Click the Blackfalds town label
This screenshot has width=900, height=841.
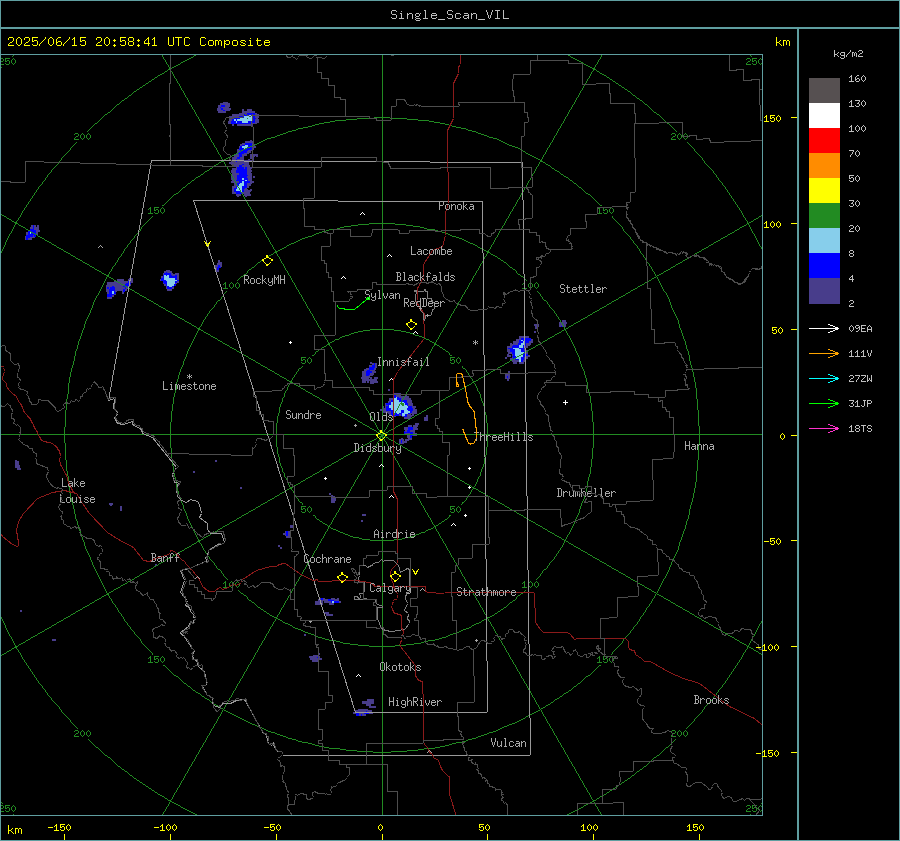425,277
